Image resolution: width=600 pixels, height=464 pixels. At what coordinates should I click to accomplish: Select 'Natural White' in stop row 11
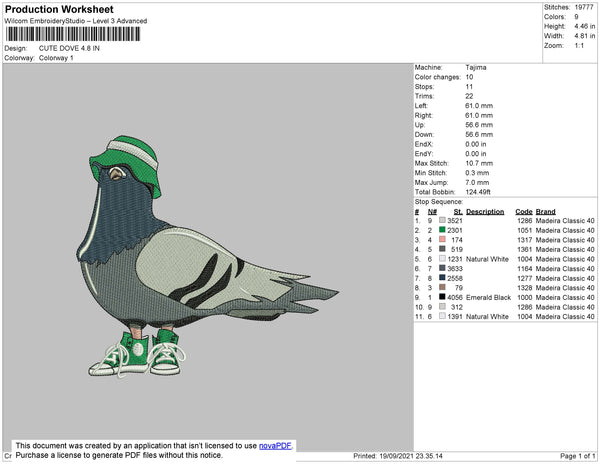coord(488,316)
